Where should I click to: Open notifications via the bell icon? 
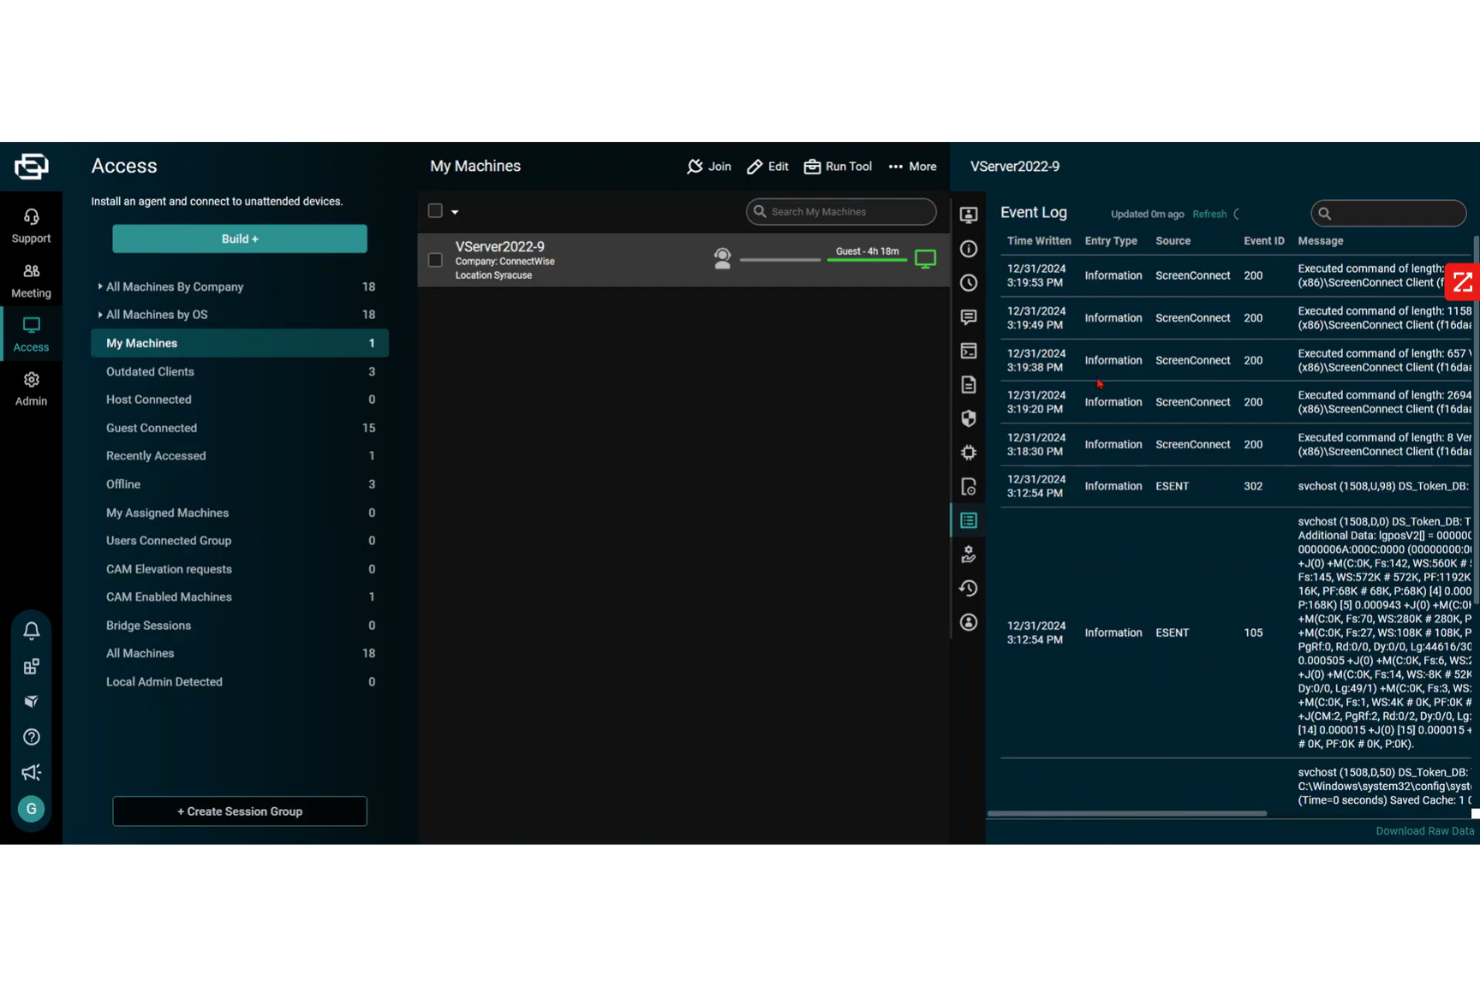pyautogui.click(x=31, y=630)
